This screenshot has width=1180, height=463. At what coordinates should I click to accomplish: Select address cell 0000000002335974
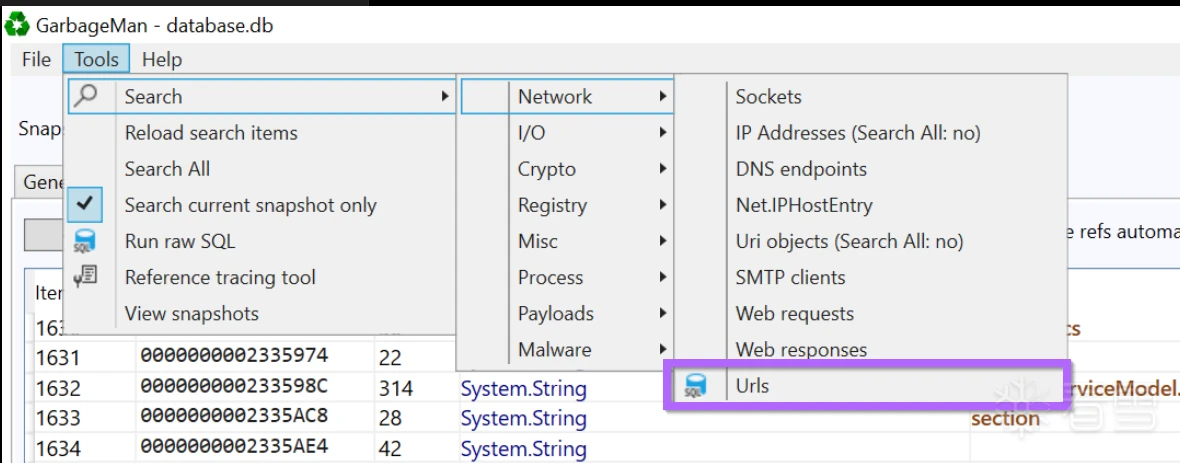[234, 355]
